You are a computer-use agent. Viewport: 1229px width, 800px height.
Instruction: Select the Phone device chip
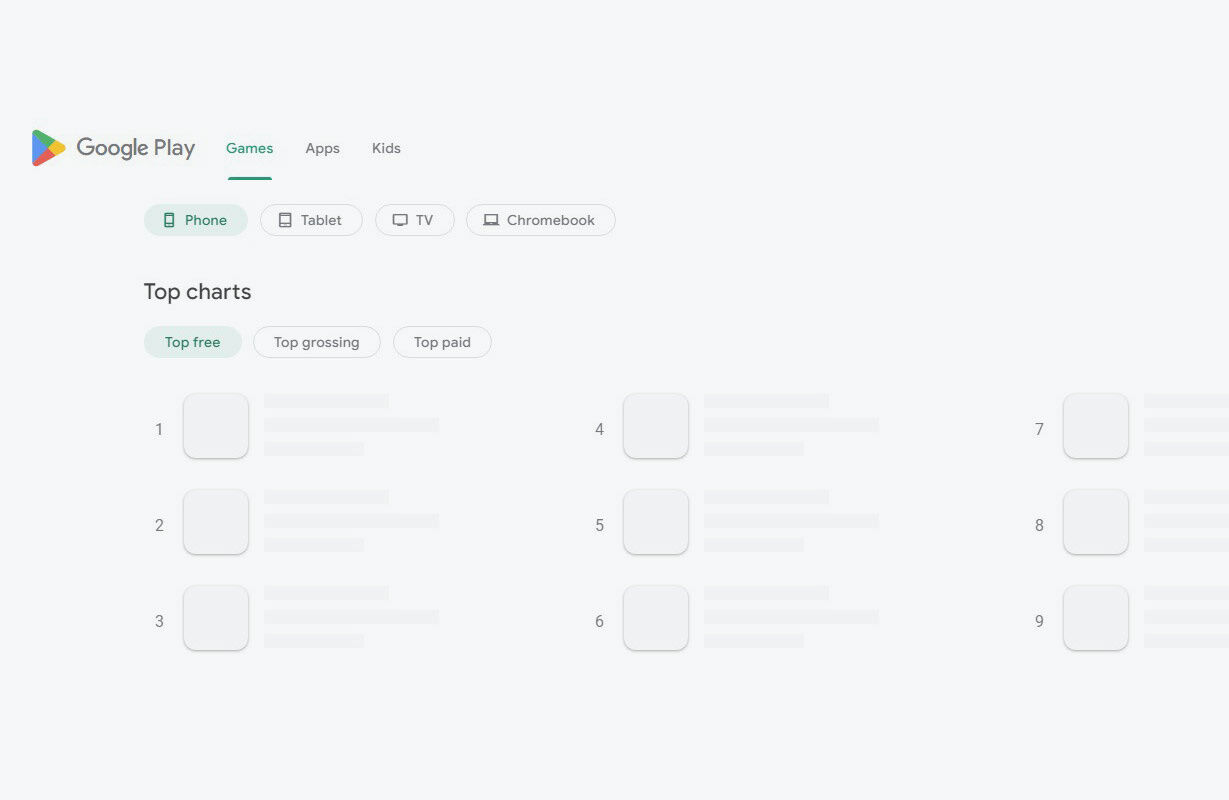(x=196, y=220)
